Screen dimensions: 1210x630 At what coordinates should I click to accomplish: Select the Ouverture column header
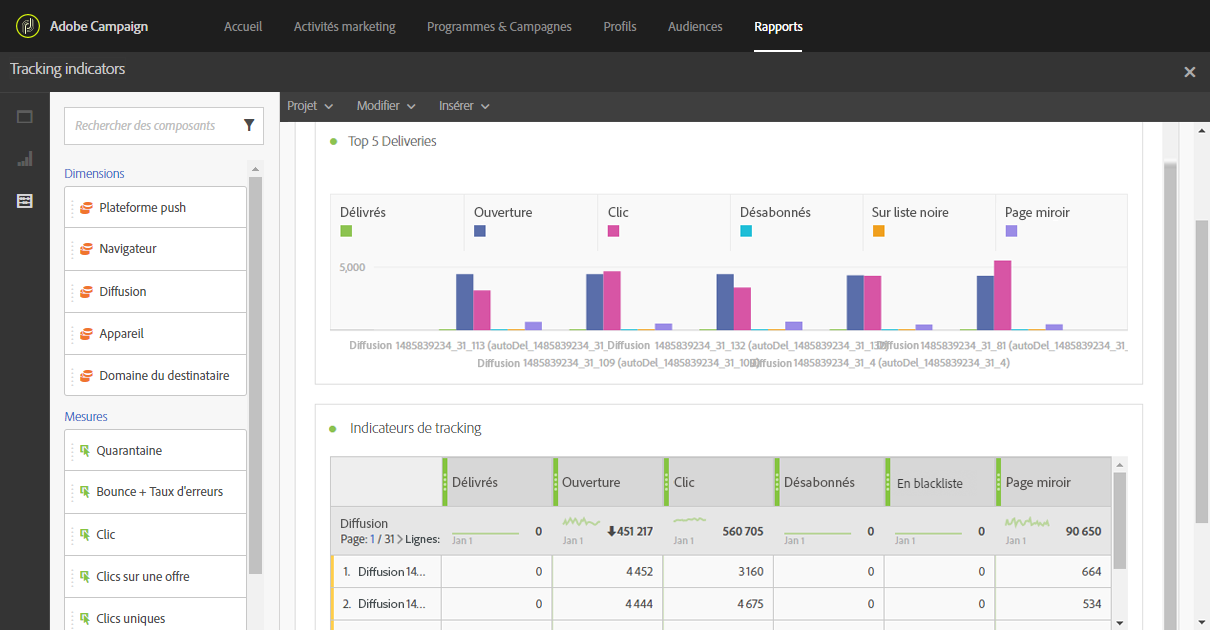click(608, 482)
